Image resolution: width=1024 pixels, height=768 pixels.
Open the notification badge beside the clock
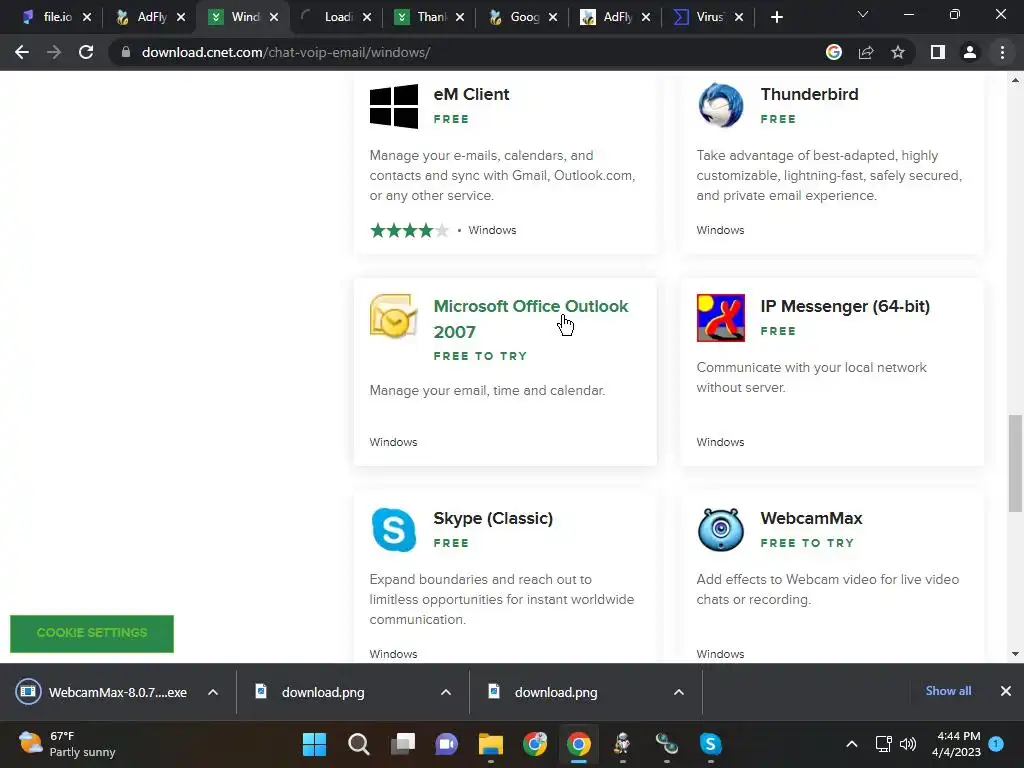pyautogui.click(x=996, y=744)
